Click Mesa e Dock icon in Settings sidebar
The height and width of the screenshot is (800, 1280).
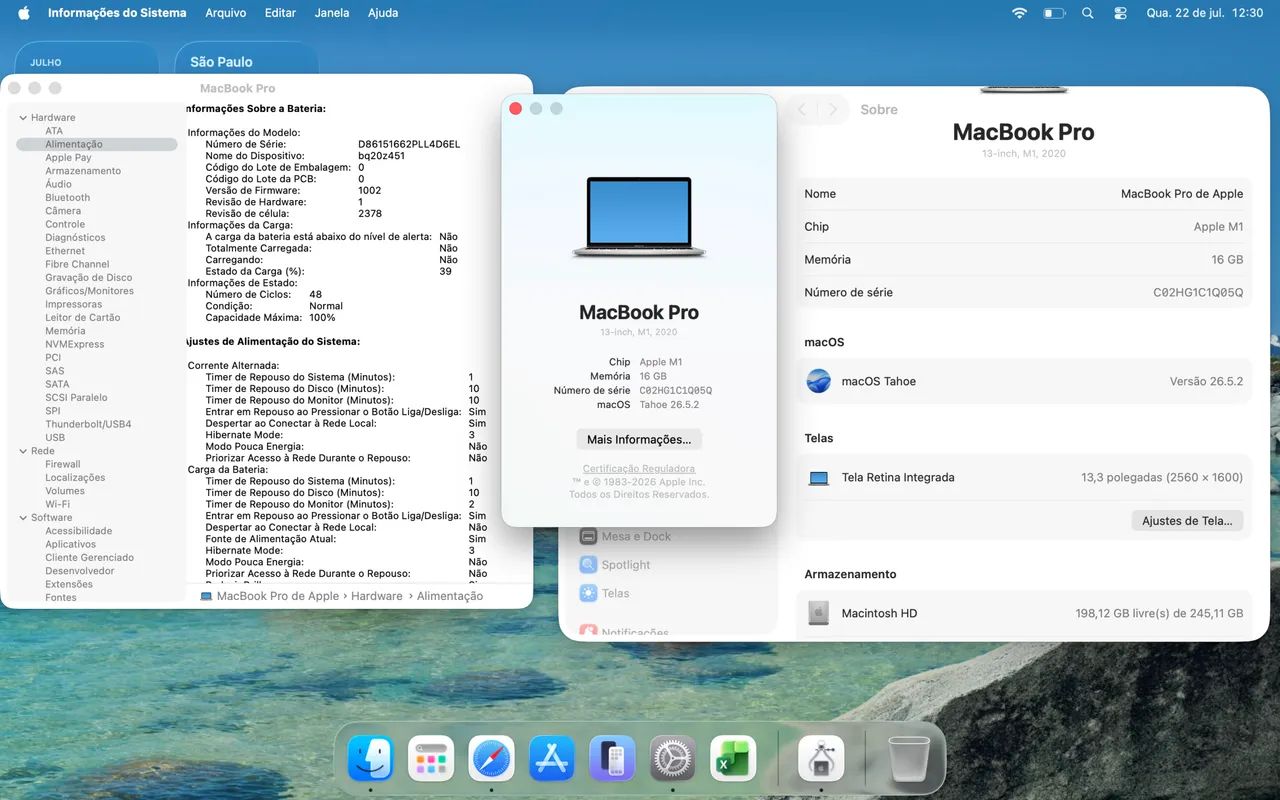click(x=588, y=536)
